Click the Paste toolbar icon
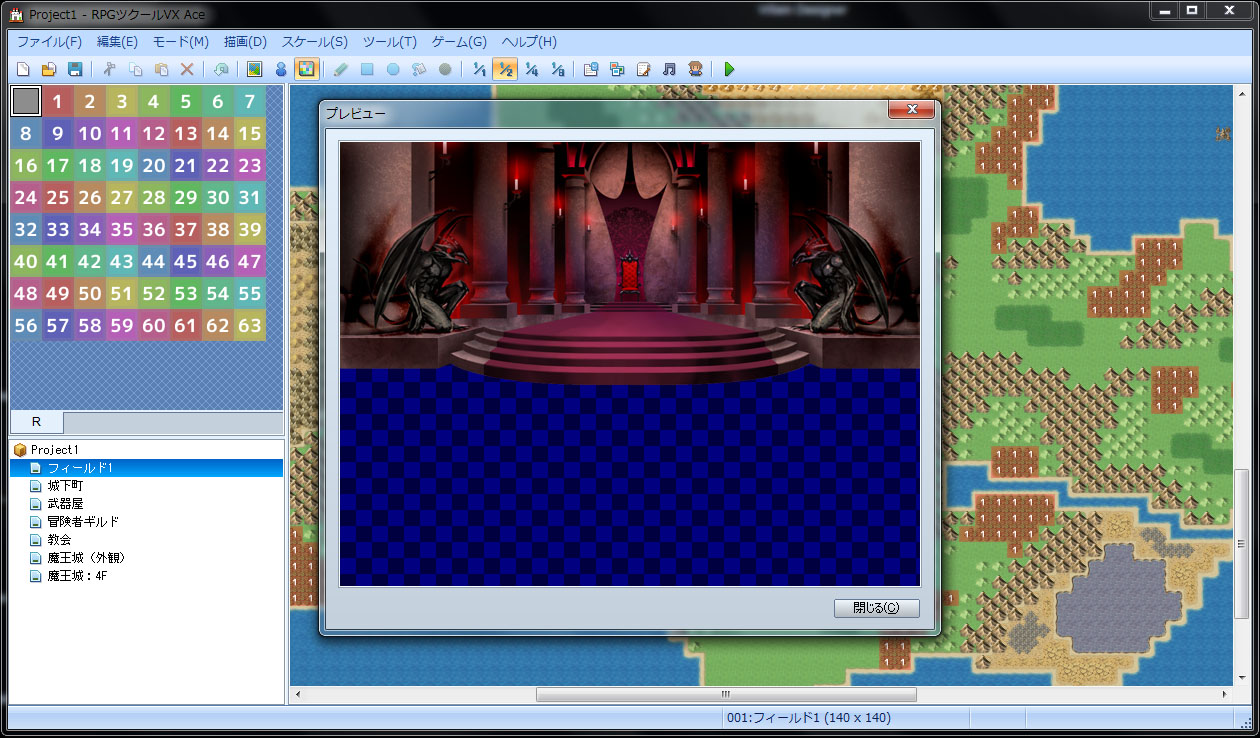The image size is (1260, 738). pyautogui.click(x=161, y=70)
